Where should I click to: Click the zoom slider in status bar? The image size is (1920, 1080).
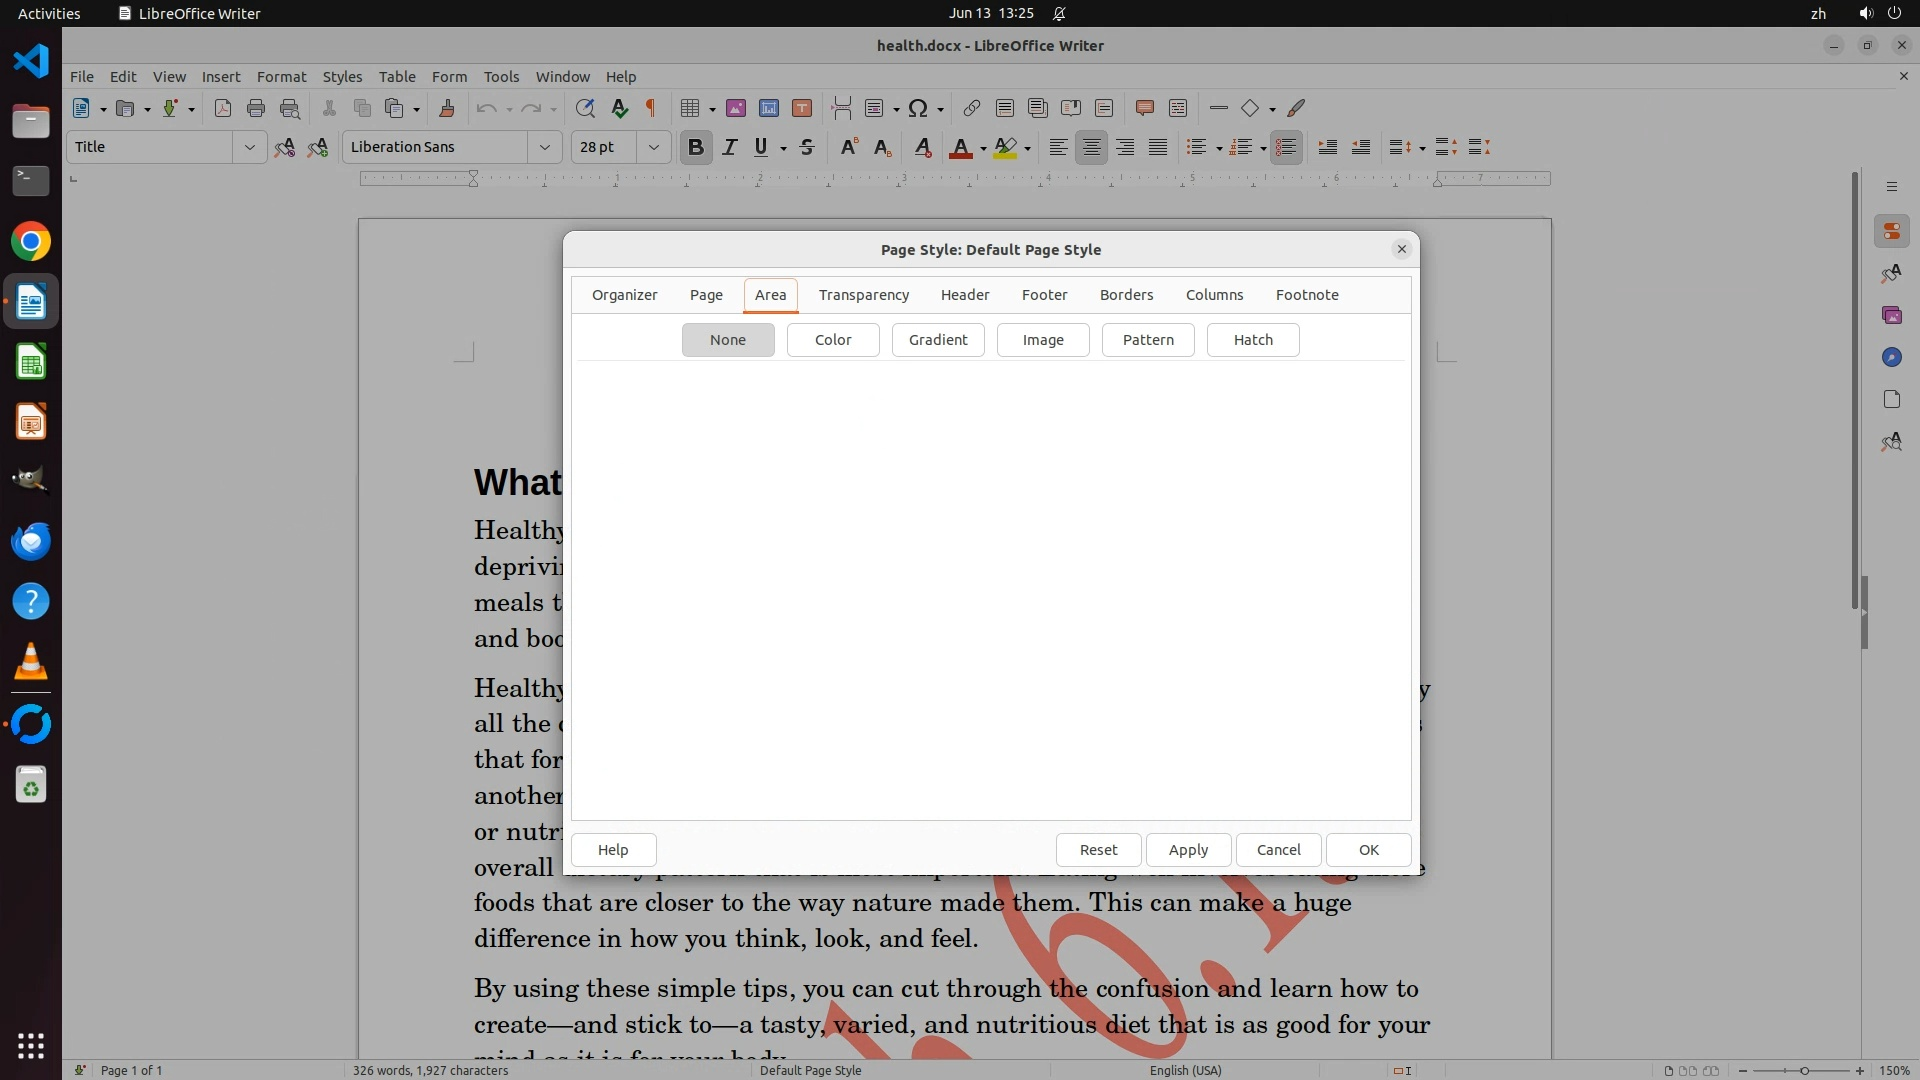click(1803, 1071)
